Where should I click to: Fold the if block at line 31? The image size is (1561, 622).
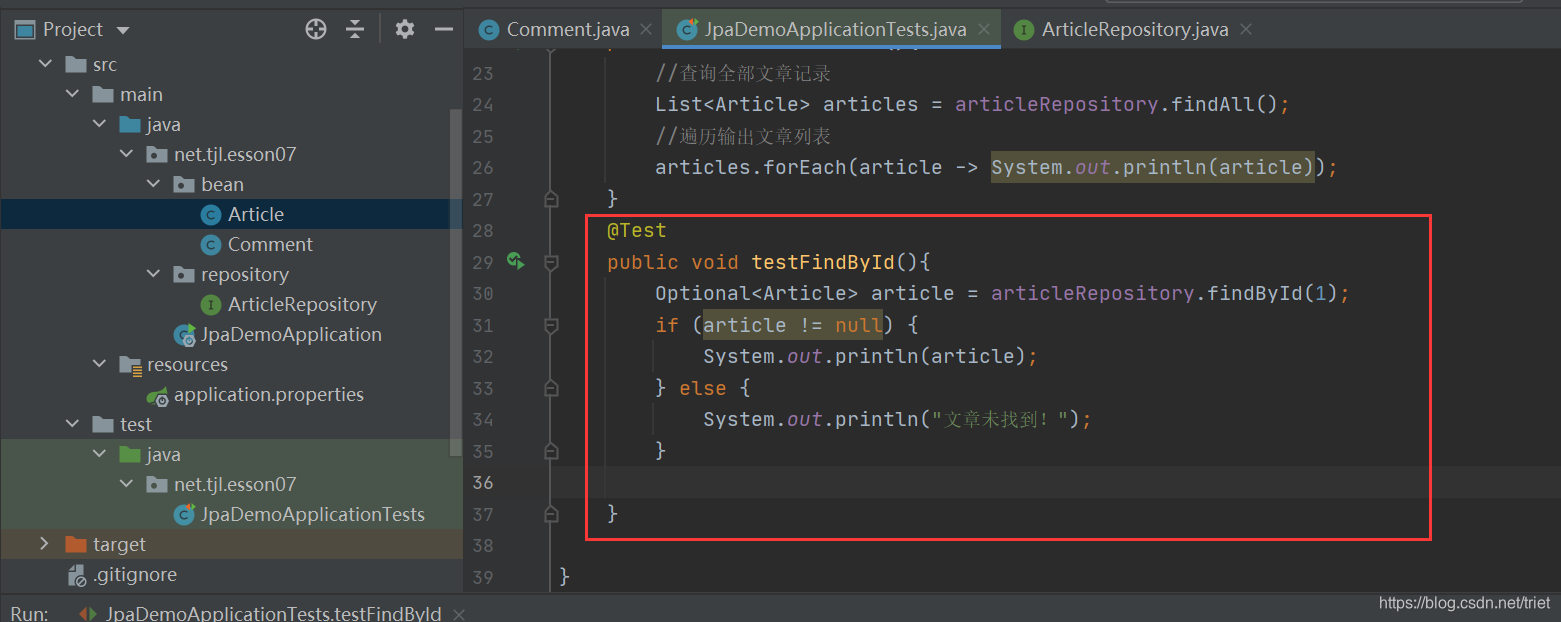(x=550, y=325)
